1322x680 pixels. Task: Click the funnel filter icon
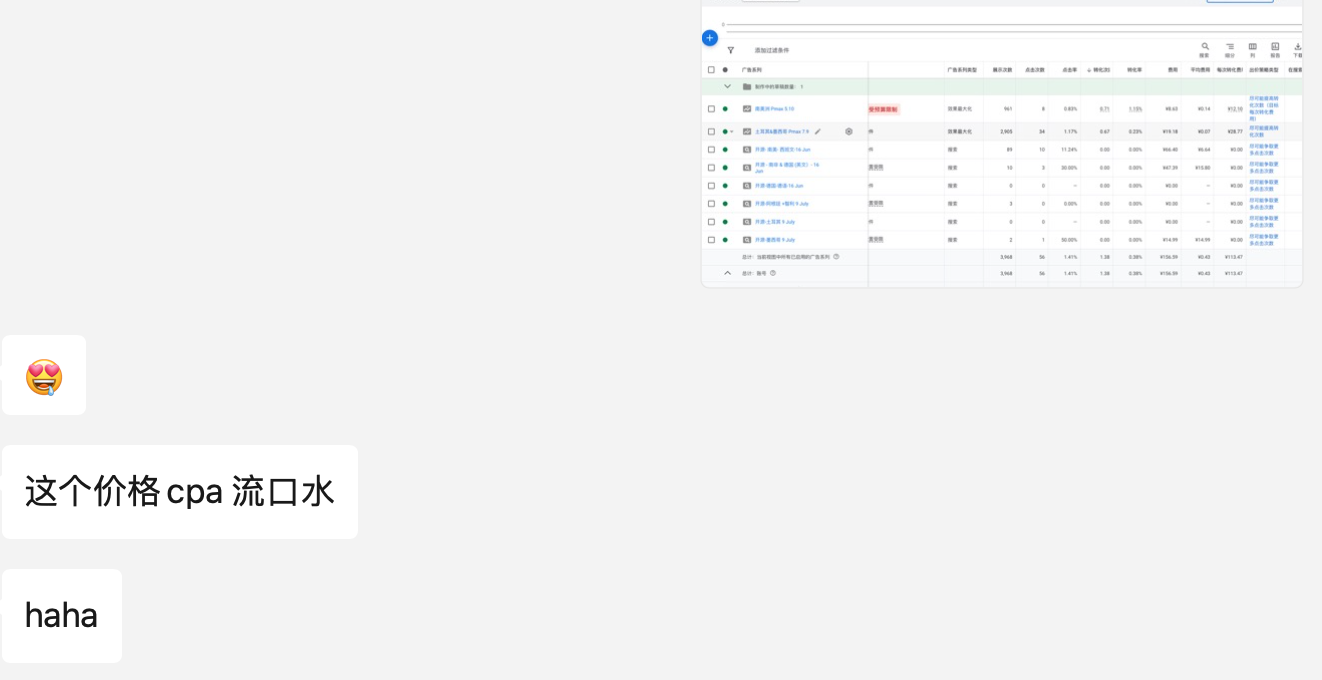click(731, 50)
